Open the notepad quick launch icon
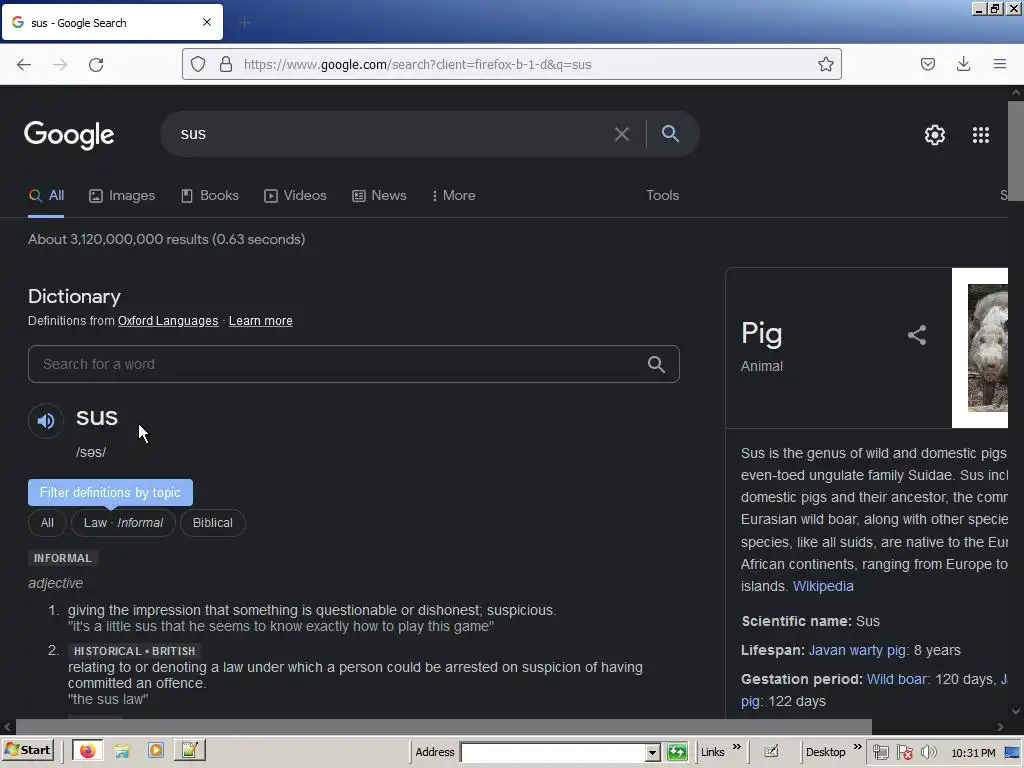This screenshot has width=1024, height=768. tap(189, 751)
